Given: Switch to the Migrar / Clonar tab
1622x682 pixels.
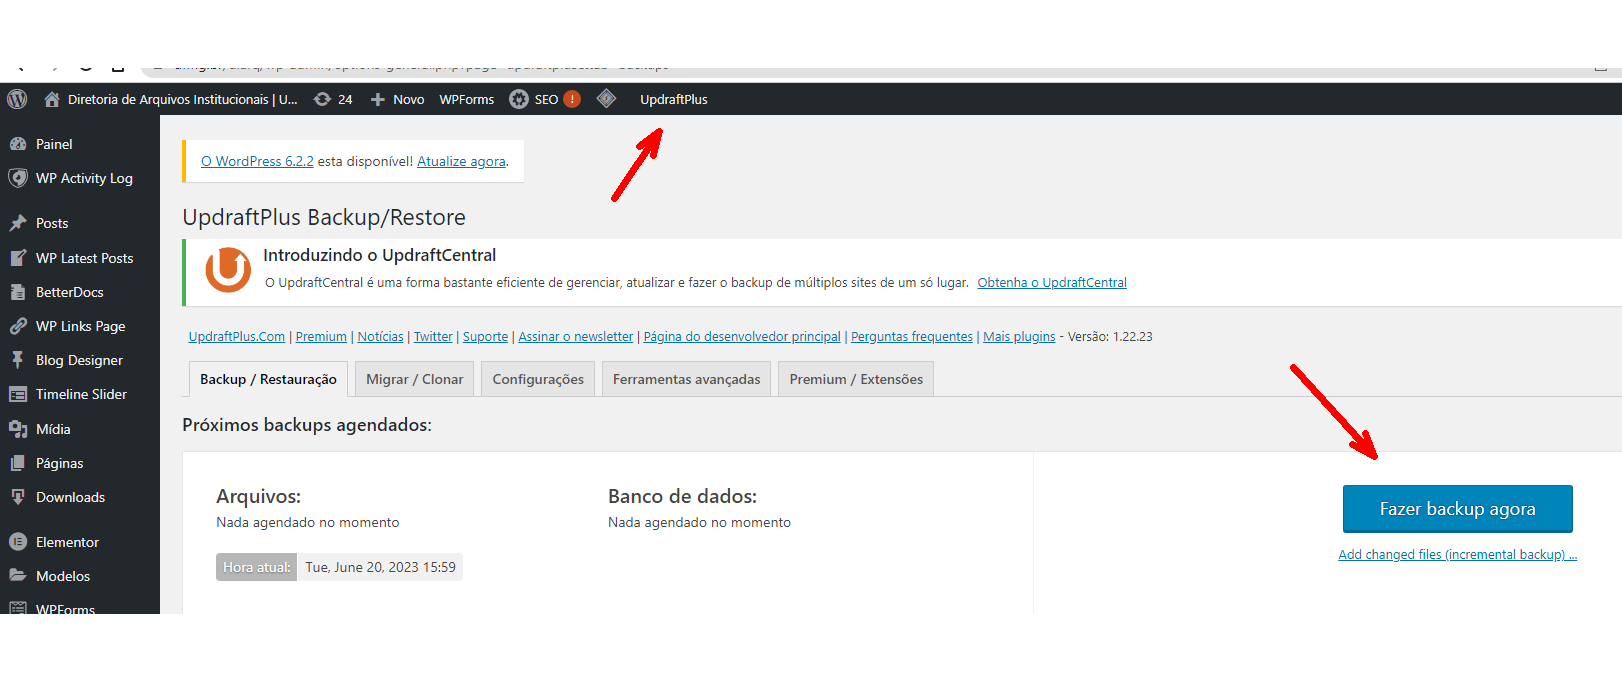Looking at the screenshot, I should 415,379.
